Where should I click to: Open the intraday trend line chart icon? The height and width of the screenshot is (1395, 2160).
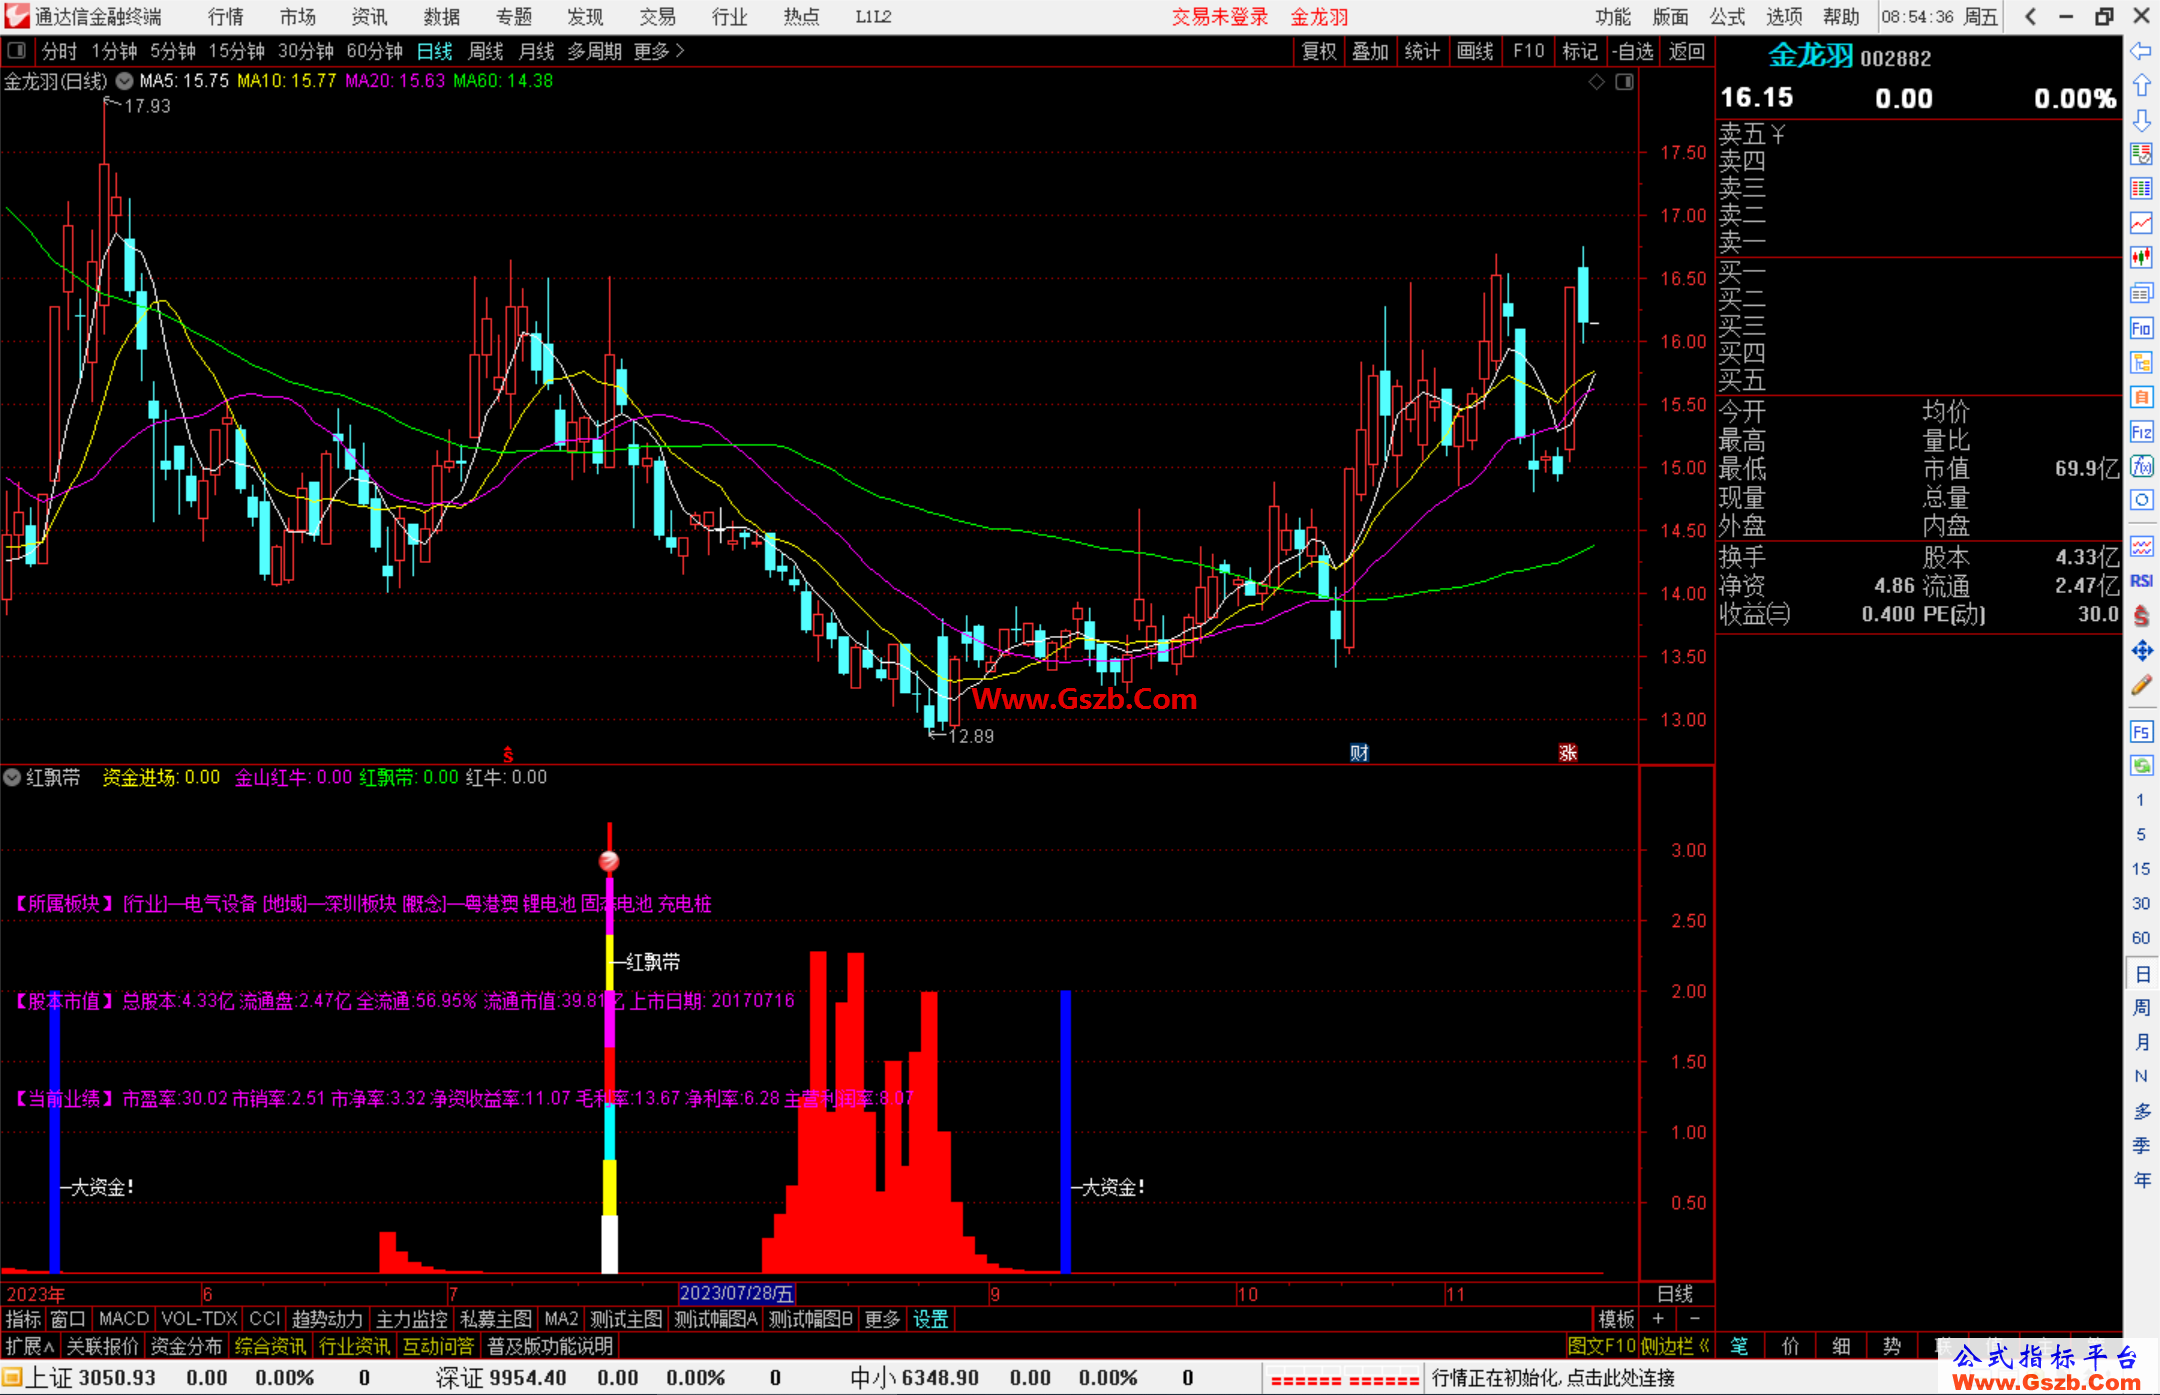click(2141, 223)
